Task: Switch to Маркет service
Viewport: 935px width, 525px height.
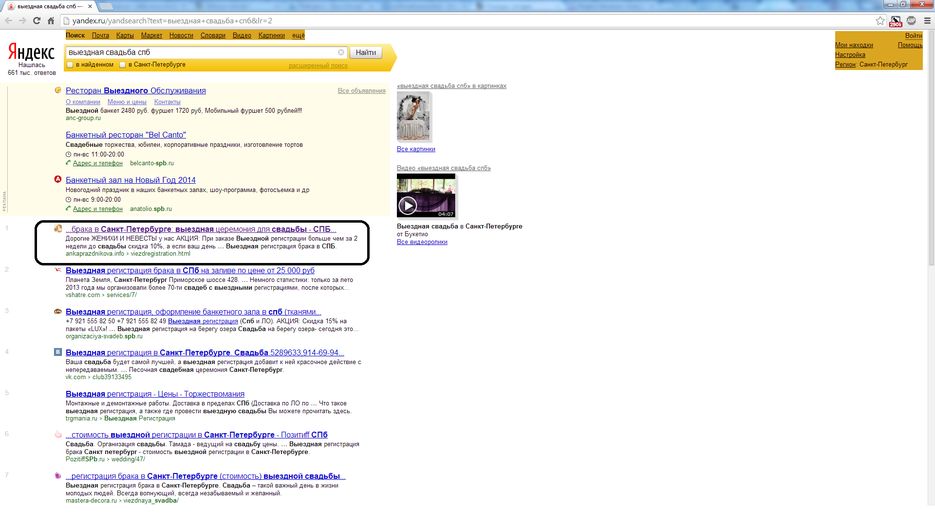Action: click(x=151, y=35)
